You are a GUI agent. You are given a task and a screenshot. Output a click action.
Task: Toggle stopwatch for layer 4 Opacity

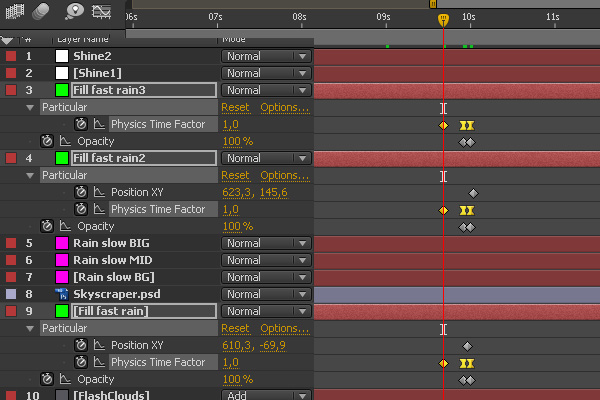pyautogui.click(x=47, y=226)
